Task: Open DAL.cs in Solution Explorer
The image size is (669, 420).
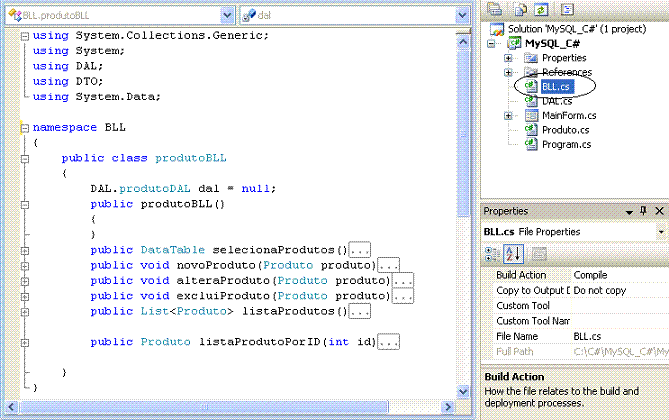Action: click(557, 101)
